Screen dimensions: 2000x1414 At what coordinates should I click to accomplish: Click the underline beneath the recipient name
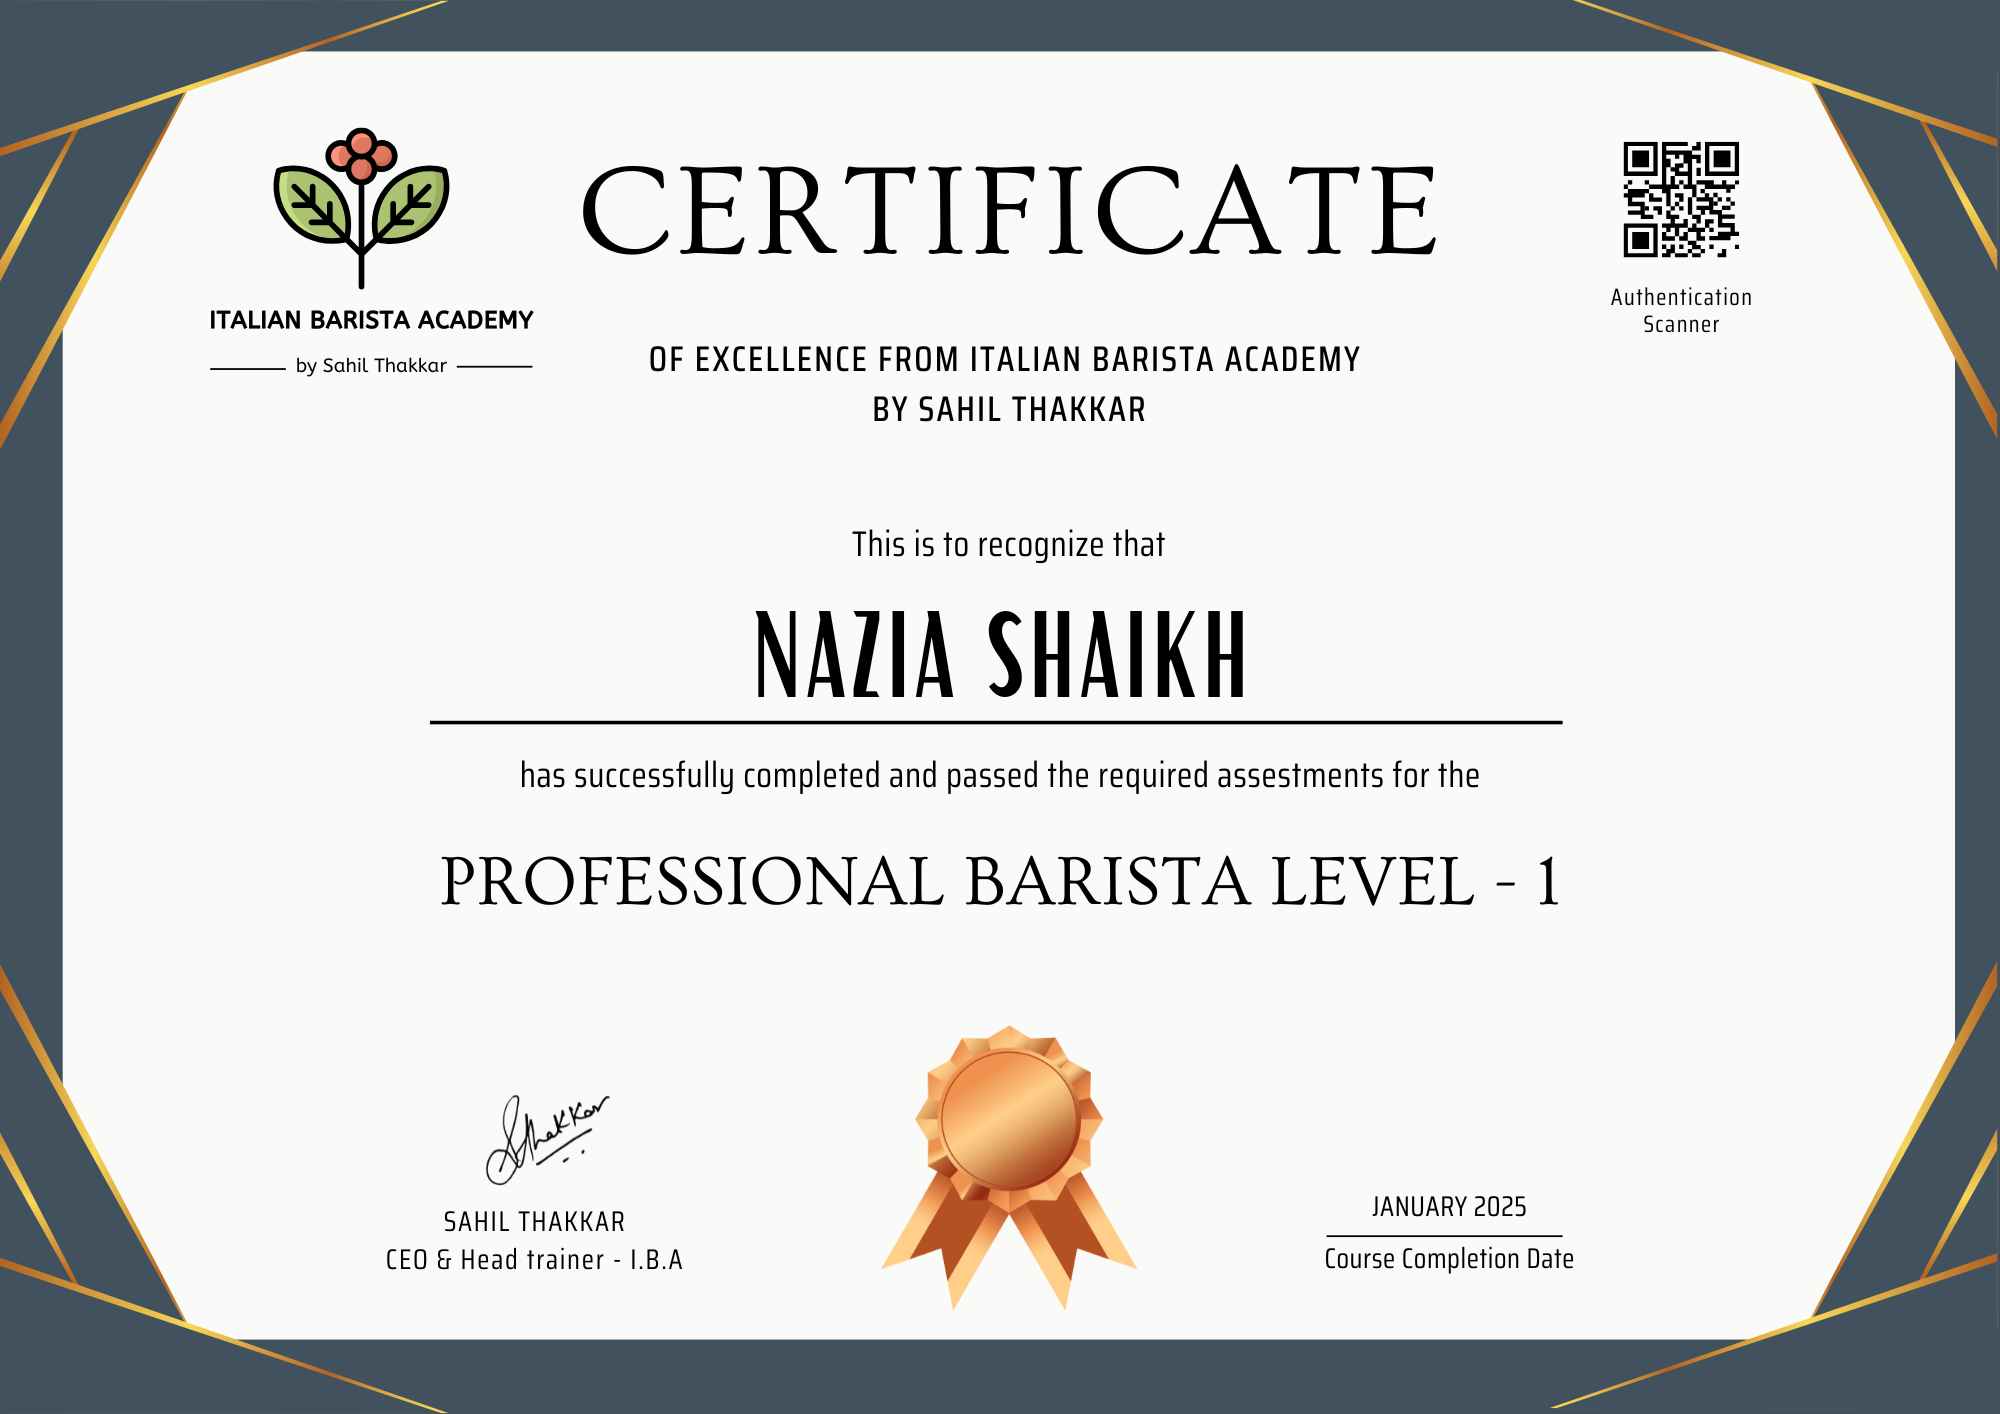click(996, 722)
